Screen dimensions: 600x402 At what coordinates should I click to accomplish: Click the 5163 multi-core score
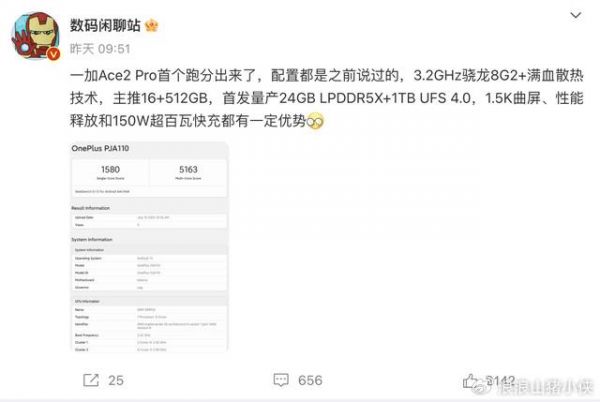[188, 169]
